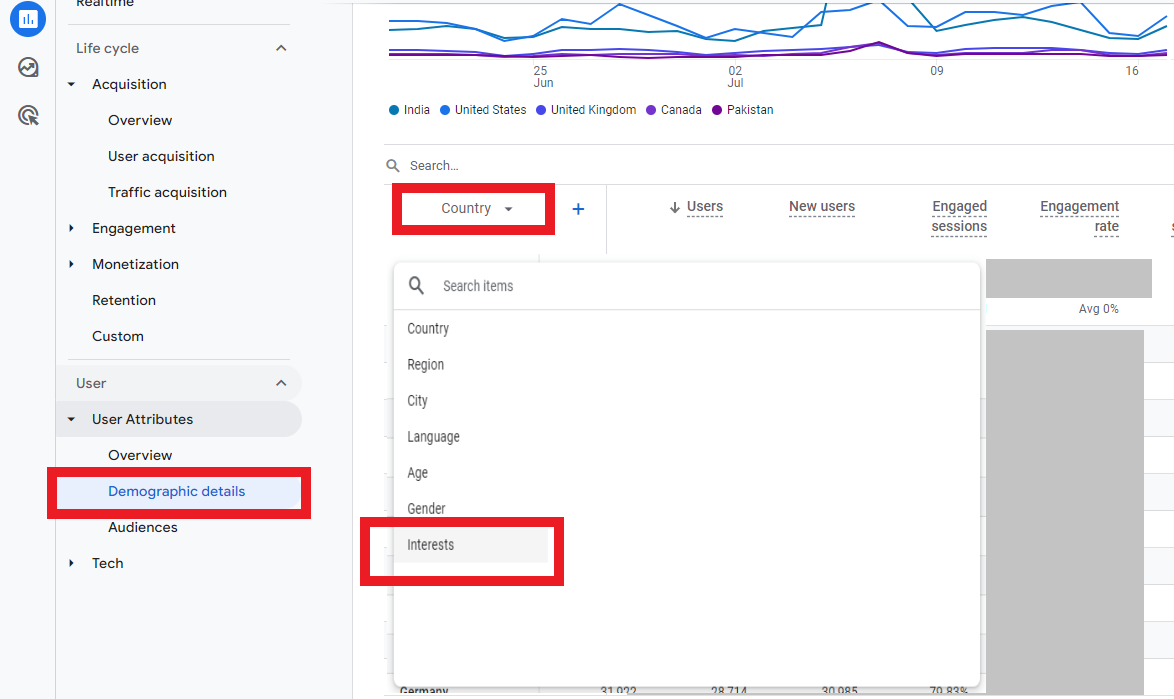Open the Country dimension dropdown
Image resolution: width=1174 pixels, height=699 pixels.
(472, 208)
